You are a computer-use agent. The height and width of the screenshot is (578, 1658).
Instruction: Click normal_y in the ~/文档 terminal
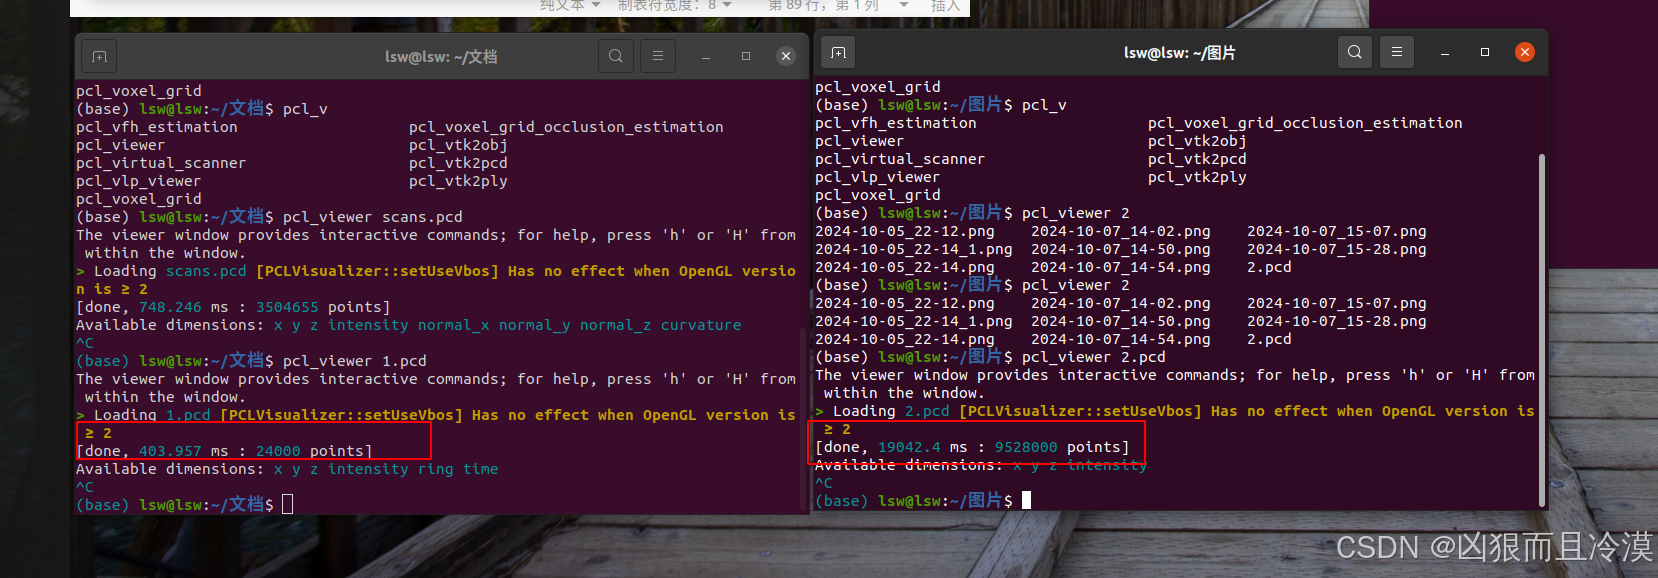[x=535, y=325]
